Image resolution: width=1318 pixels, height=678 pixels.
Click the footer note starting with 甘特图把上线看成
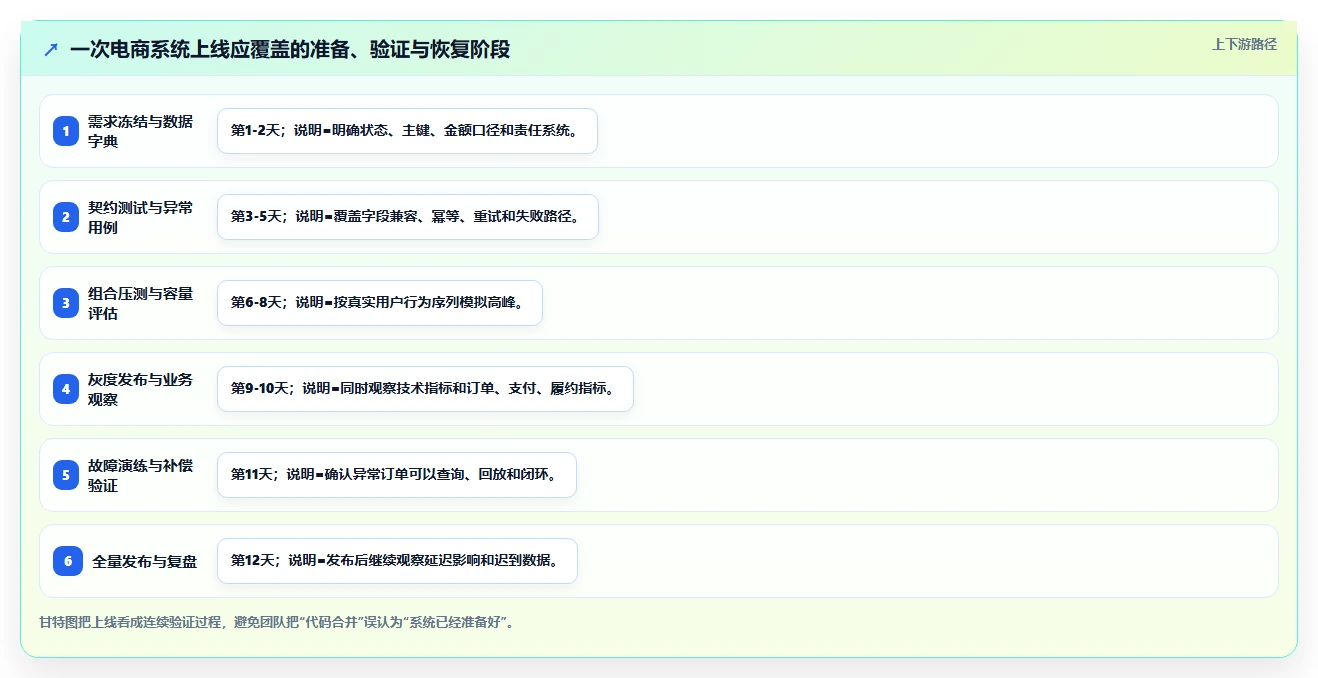click(x=278, y=622)
